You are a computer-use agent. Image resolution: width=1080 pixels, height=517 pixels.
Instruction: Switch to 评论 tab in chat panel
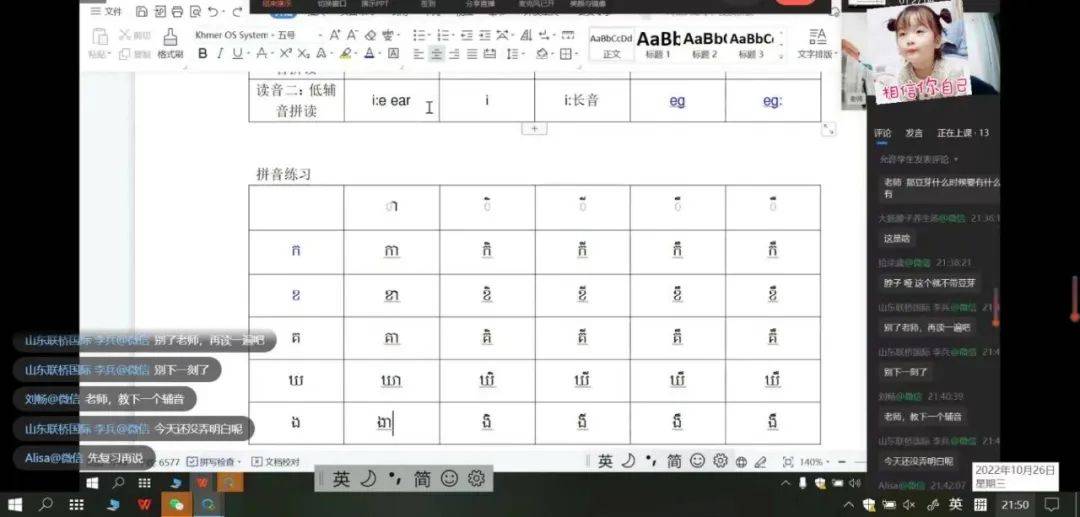[882, 133]
